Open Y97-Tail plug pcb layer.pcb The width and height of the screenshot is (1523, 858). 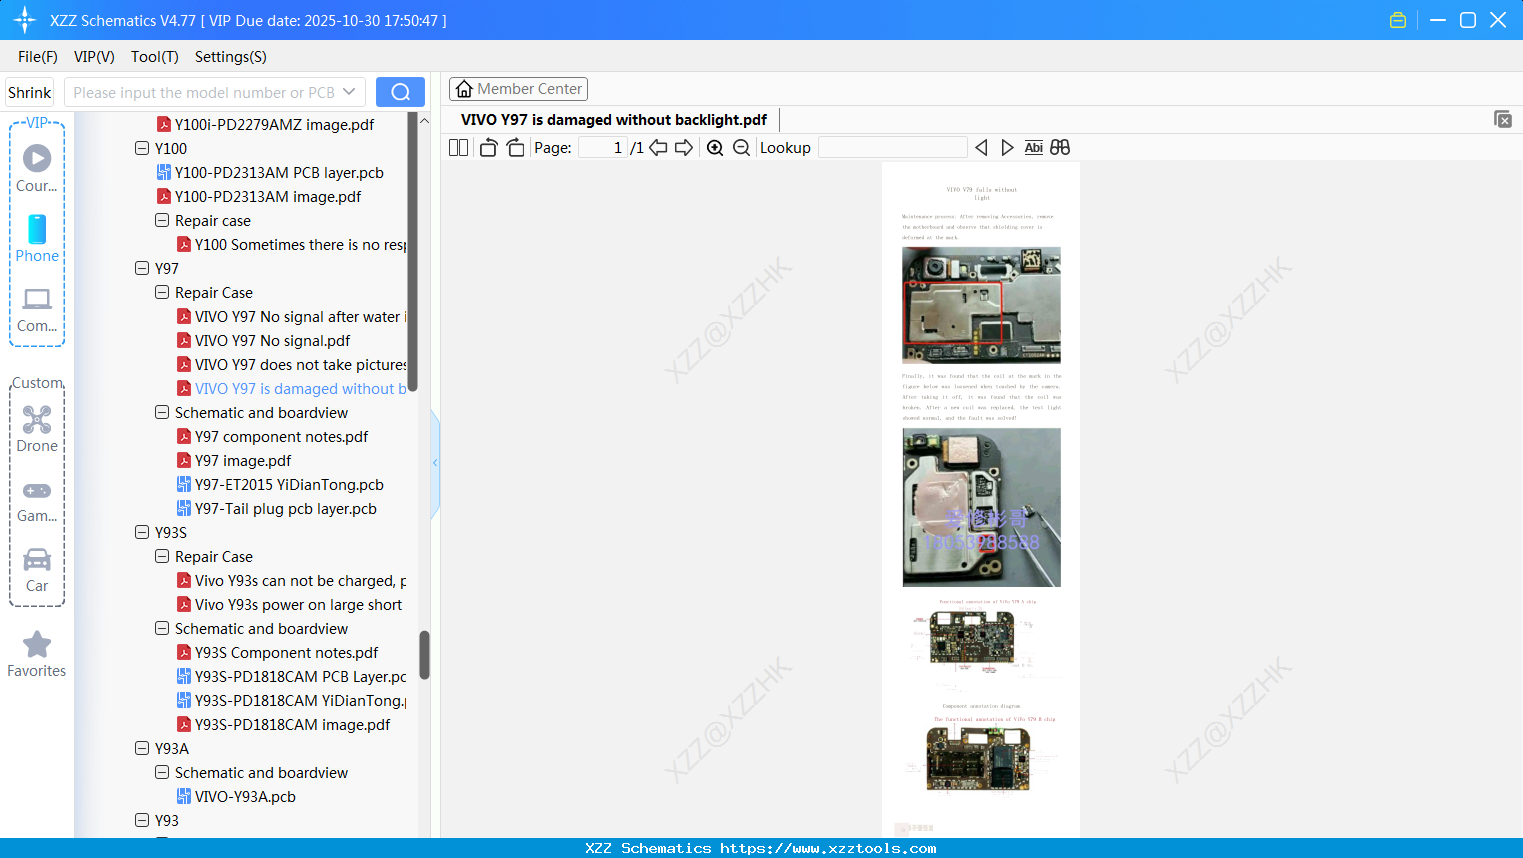[x=277, y=508]
